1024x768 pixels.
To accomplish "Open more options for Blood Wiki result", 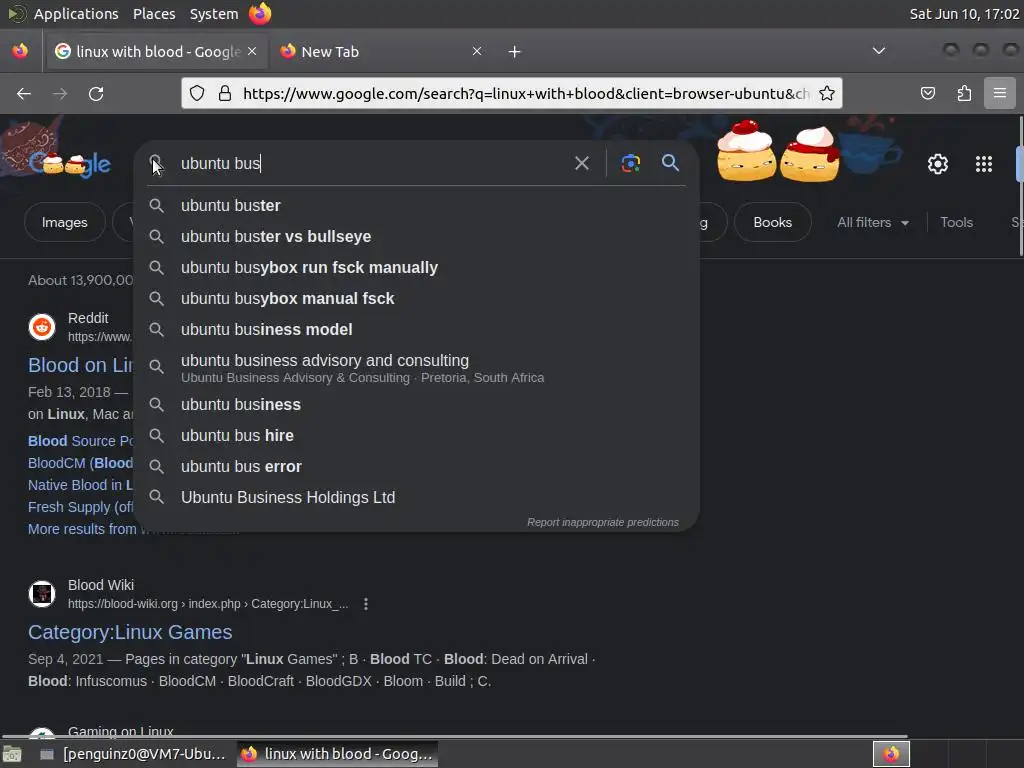I will [366, 604].
